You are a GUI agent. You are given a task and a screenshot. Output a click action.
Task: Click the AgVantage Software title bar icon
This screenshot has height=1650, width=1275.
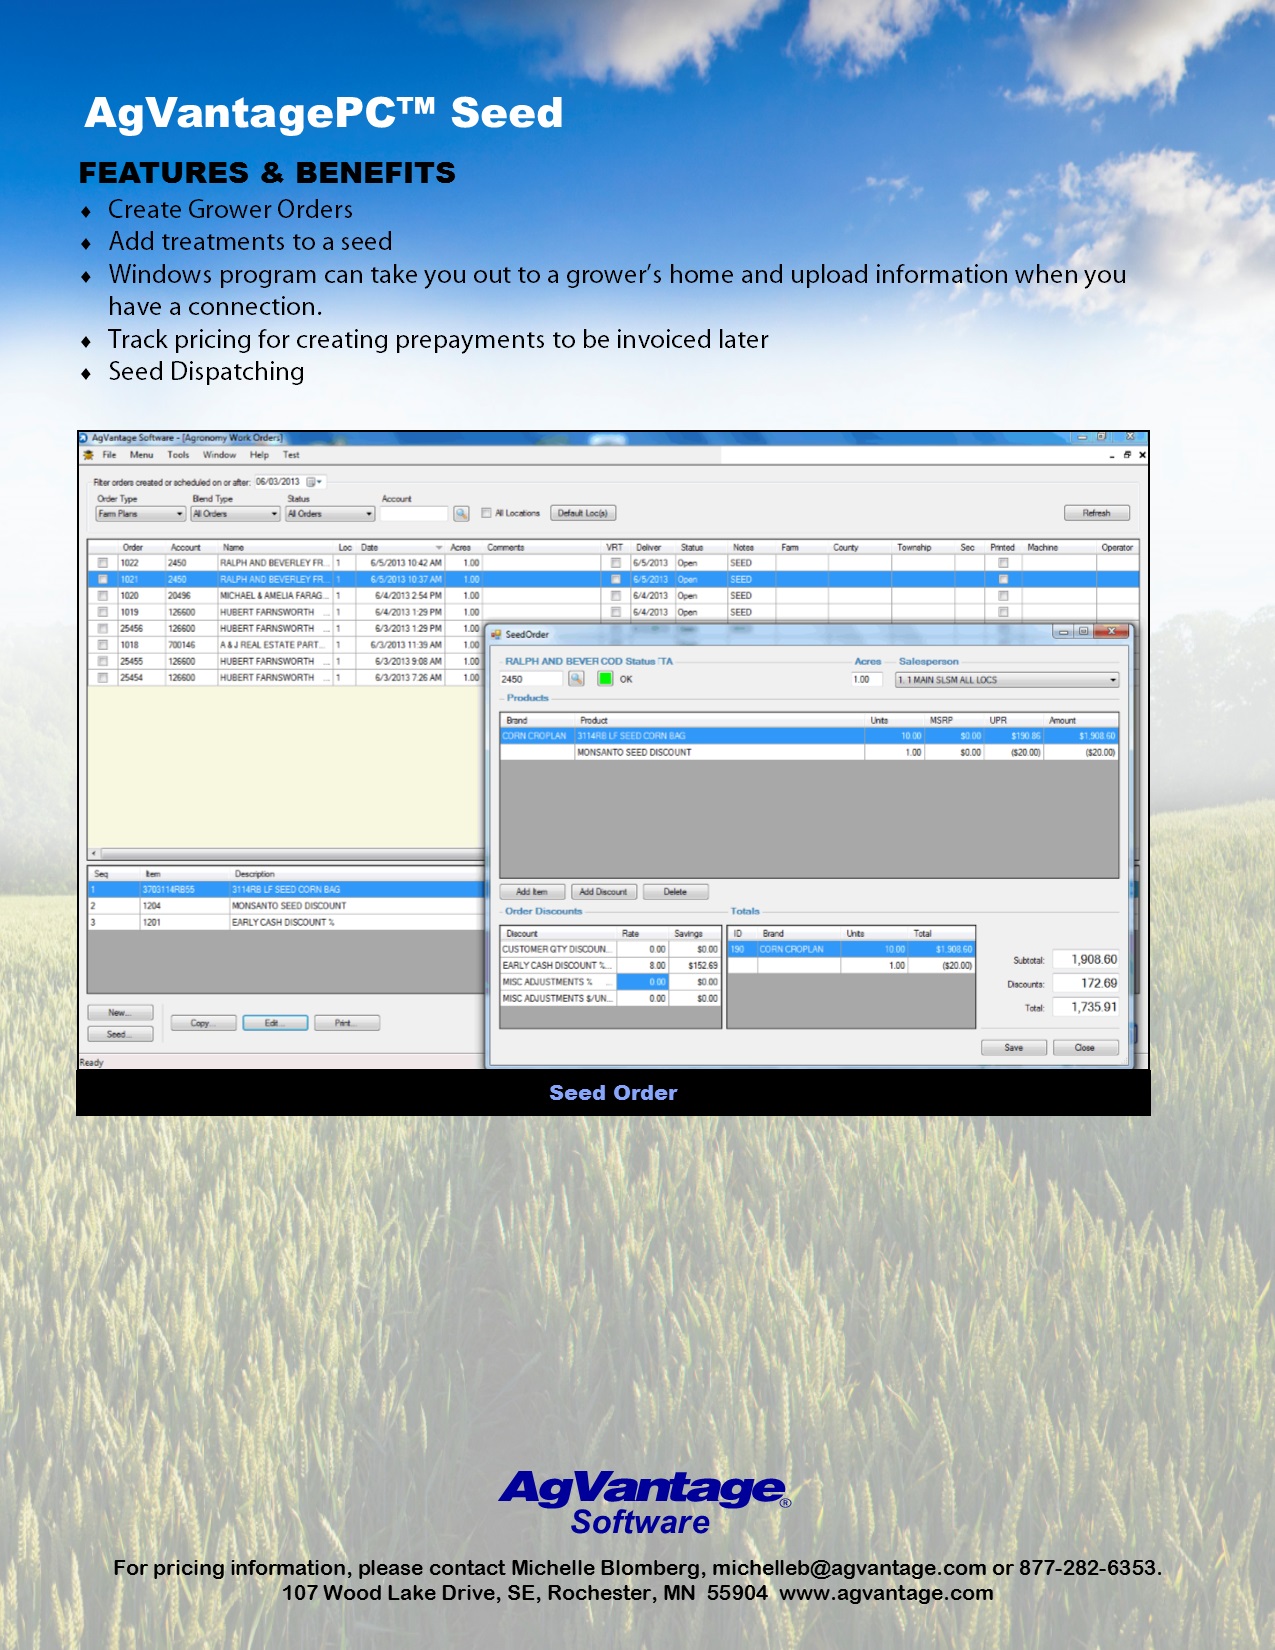[84, 438]
